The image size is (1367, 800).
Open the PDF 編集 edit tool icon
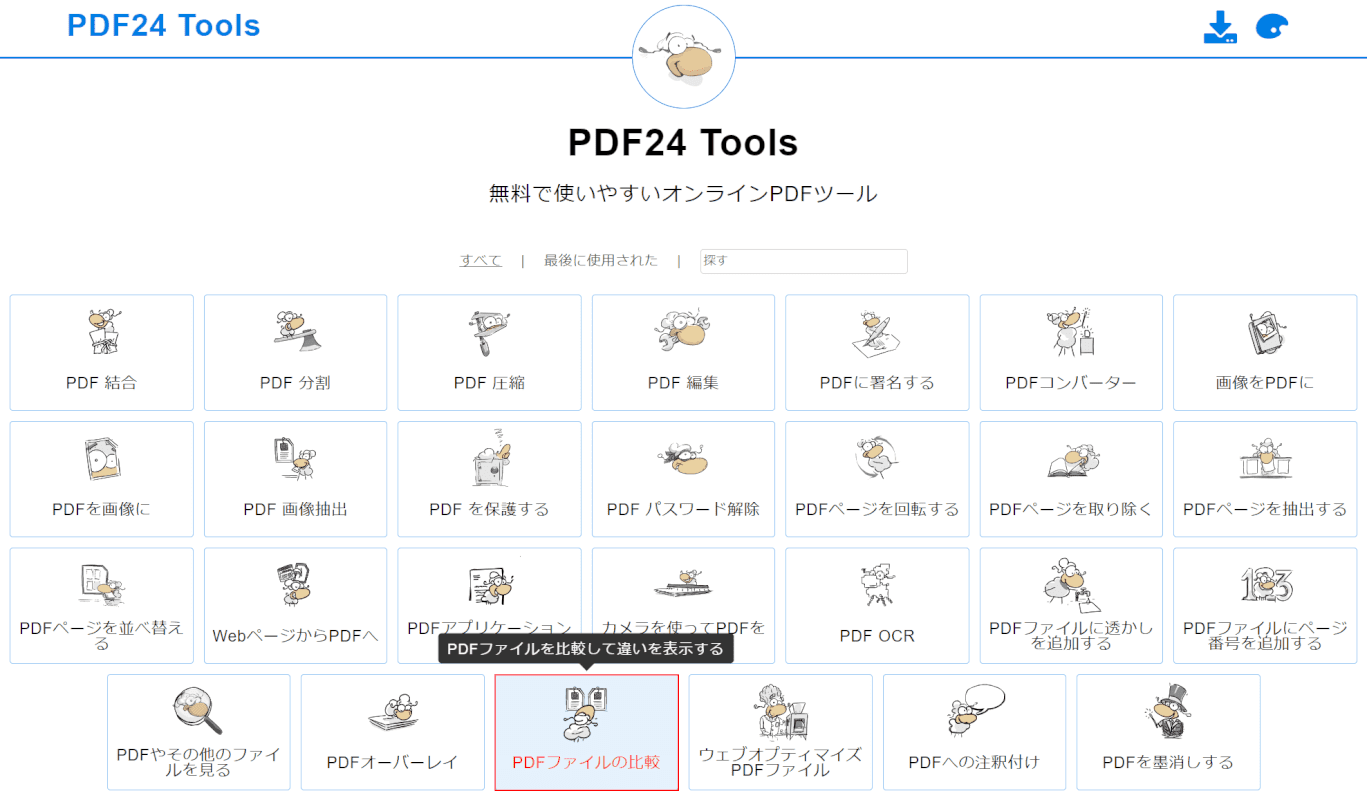click(x=683, y=333)
